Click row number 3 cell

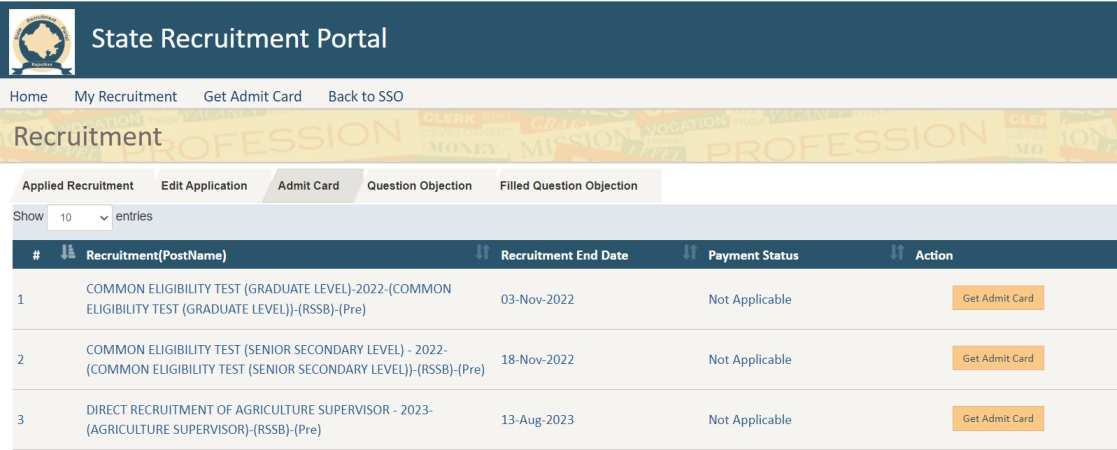(x=21, y=419)
